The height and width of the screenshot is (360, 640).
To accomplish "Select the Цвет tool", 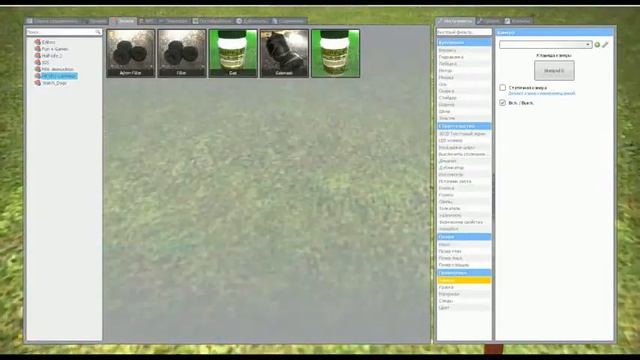I will 464,308.
